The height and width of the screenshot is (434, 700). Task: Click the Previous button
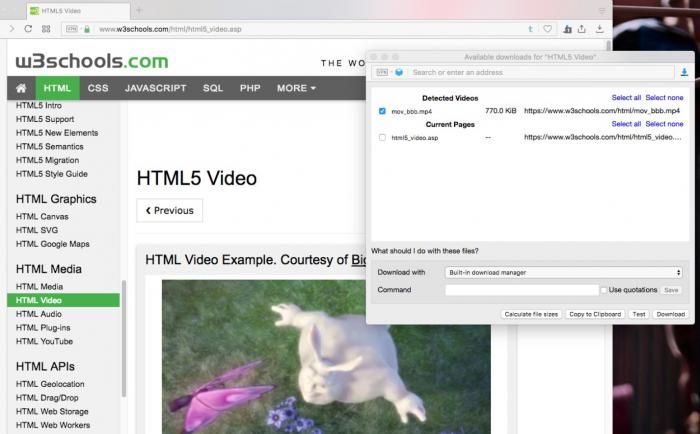[170, 210]
